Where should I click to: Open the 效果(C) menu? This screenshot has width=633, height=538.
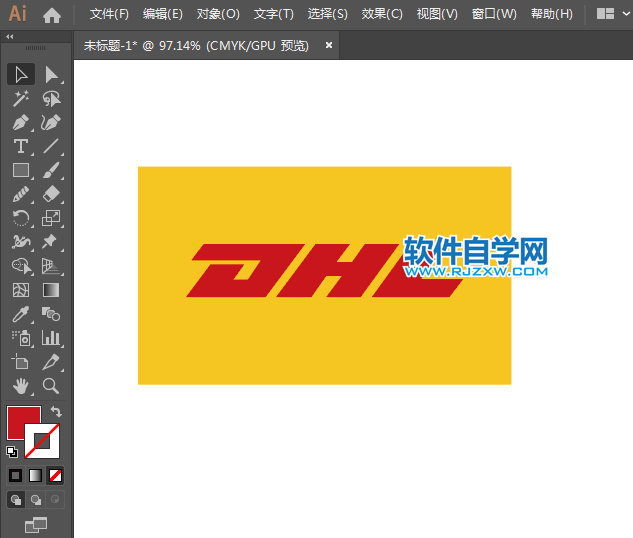point(382,14)
